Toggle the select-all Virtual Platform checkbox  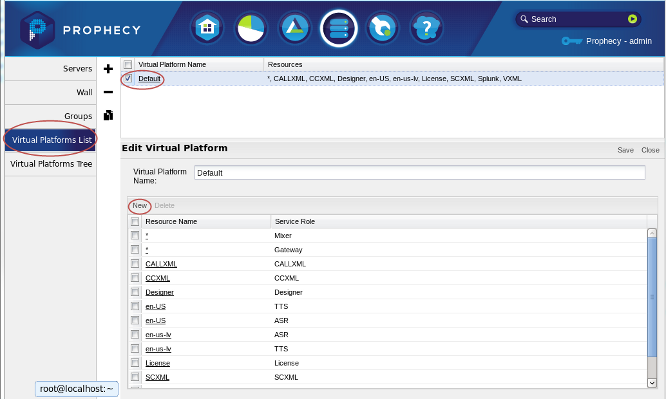127,65
